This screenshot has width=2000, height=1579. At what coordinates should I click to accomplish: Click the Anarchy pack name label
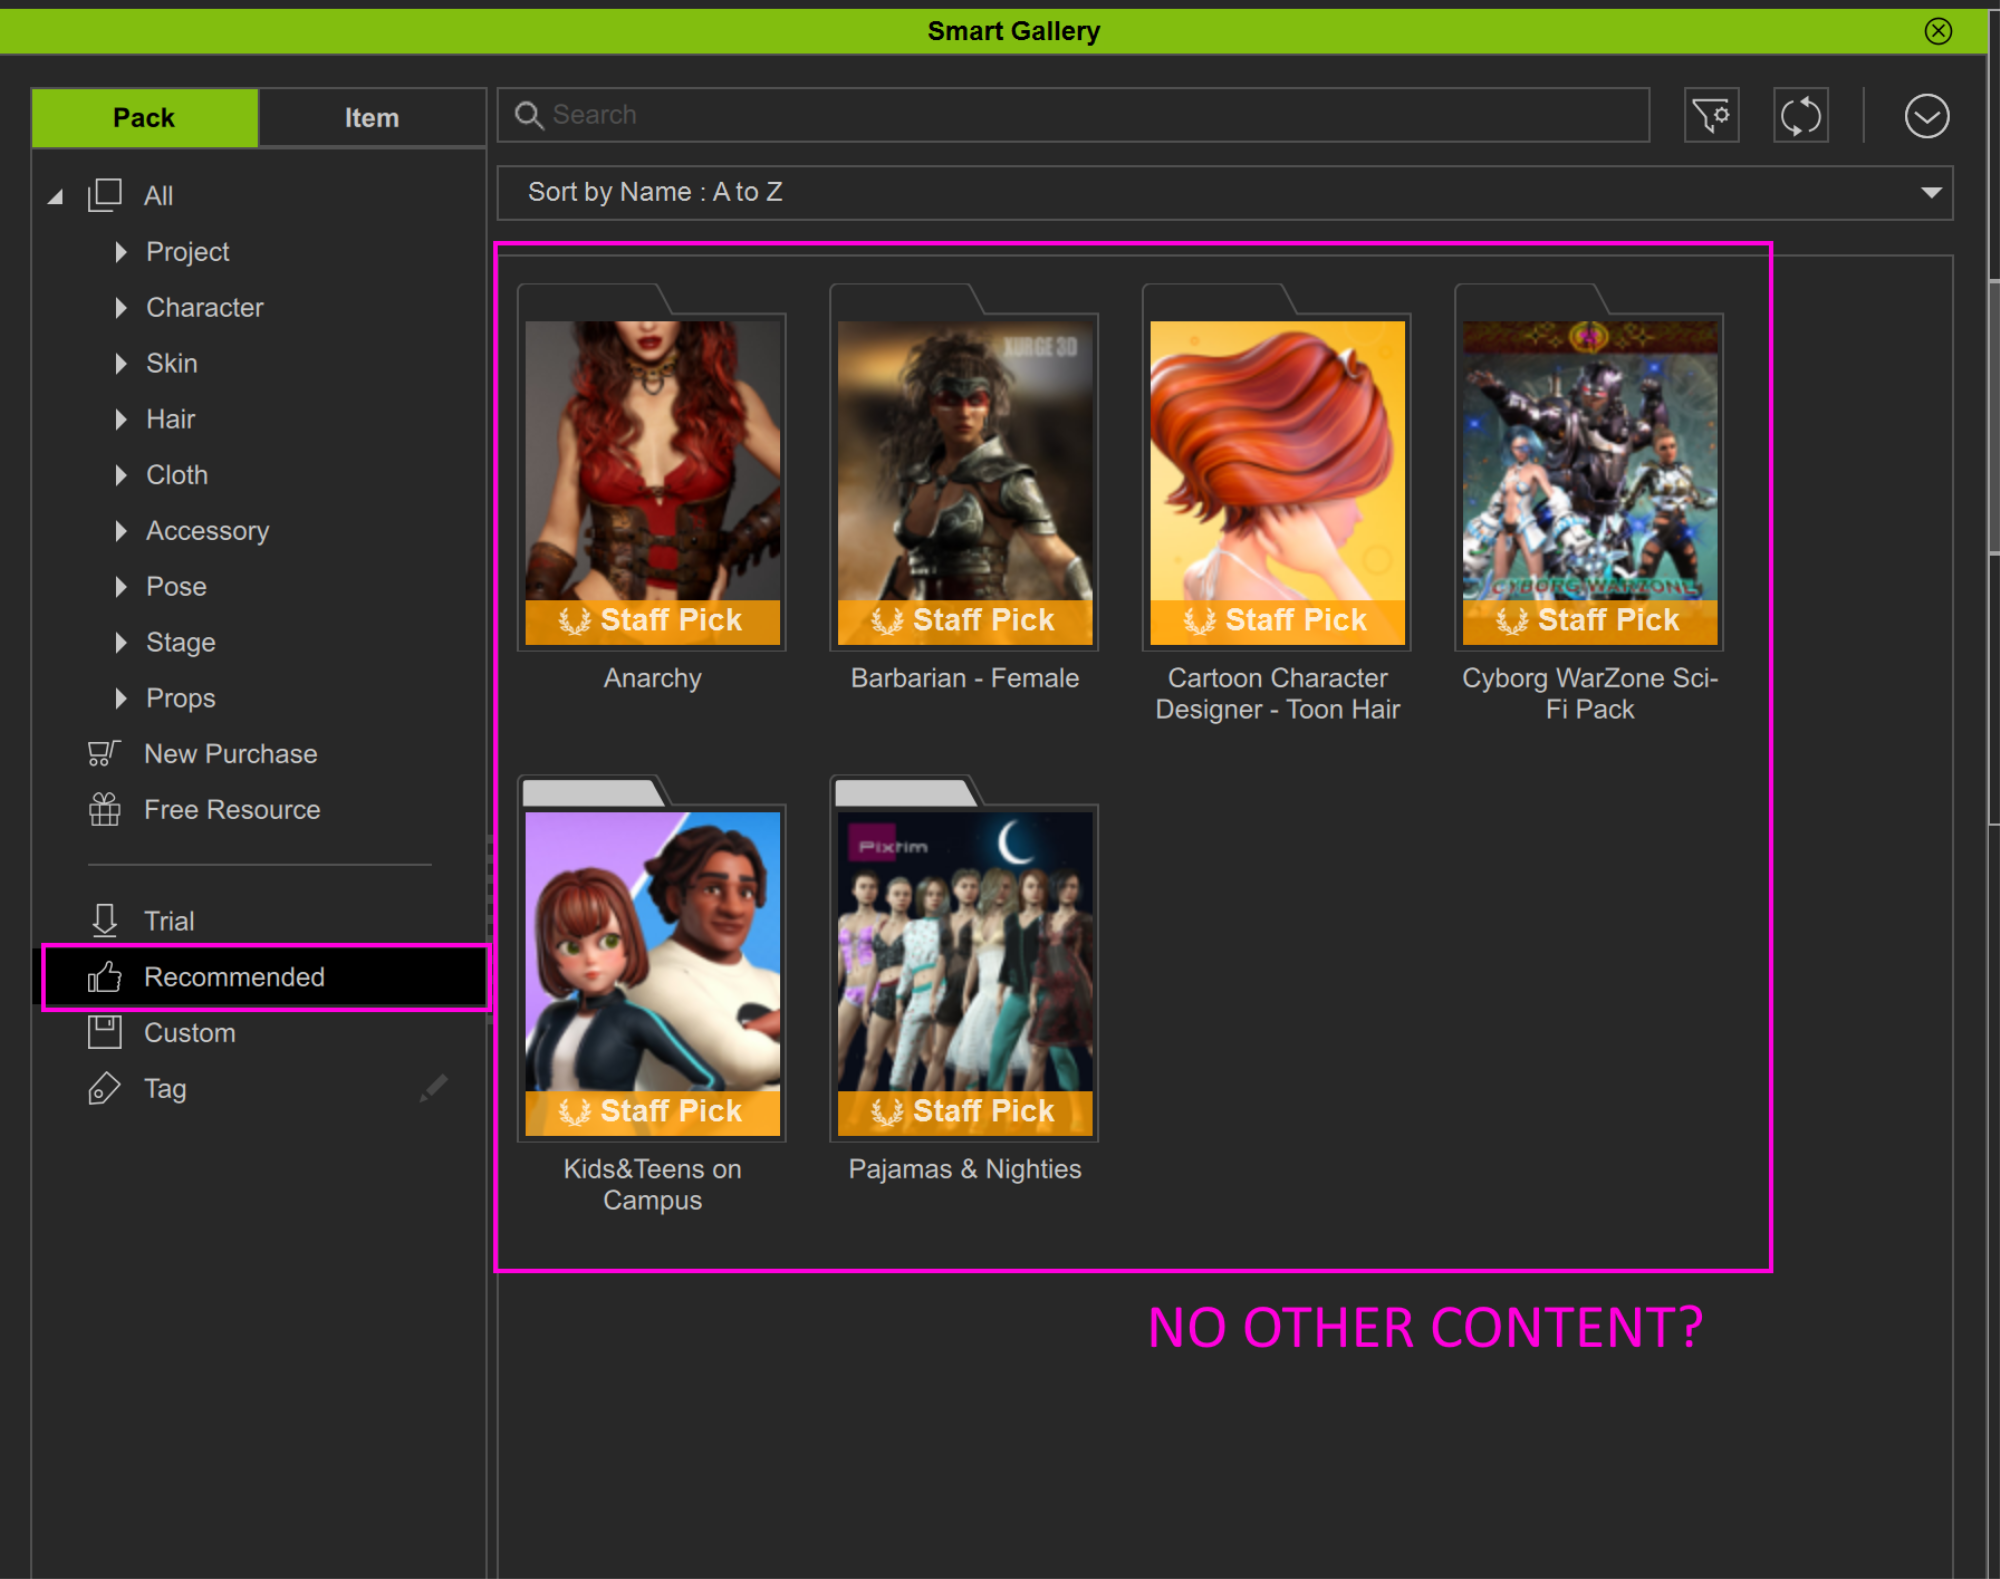652,679
